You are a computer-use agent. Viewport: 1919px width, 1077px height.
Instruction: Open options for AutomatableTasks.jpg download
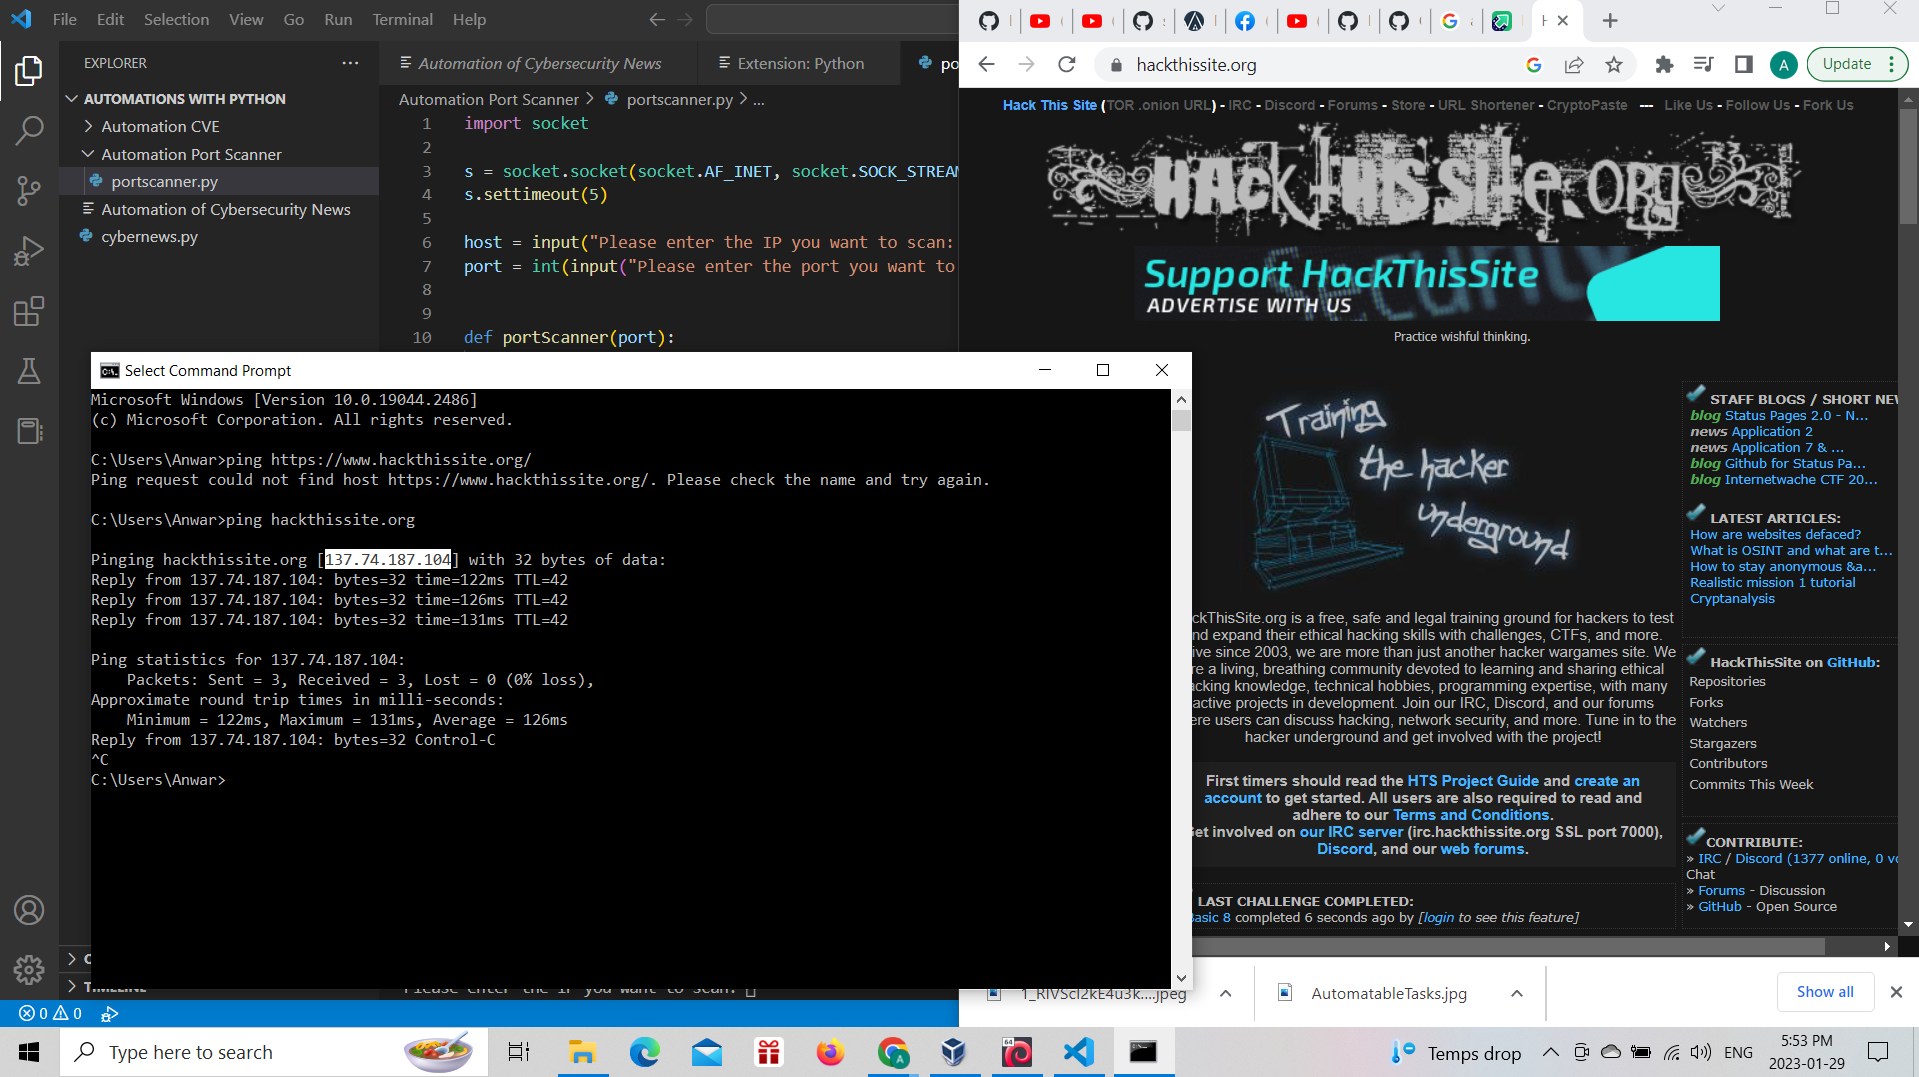1517,993
